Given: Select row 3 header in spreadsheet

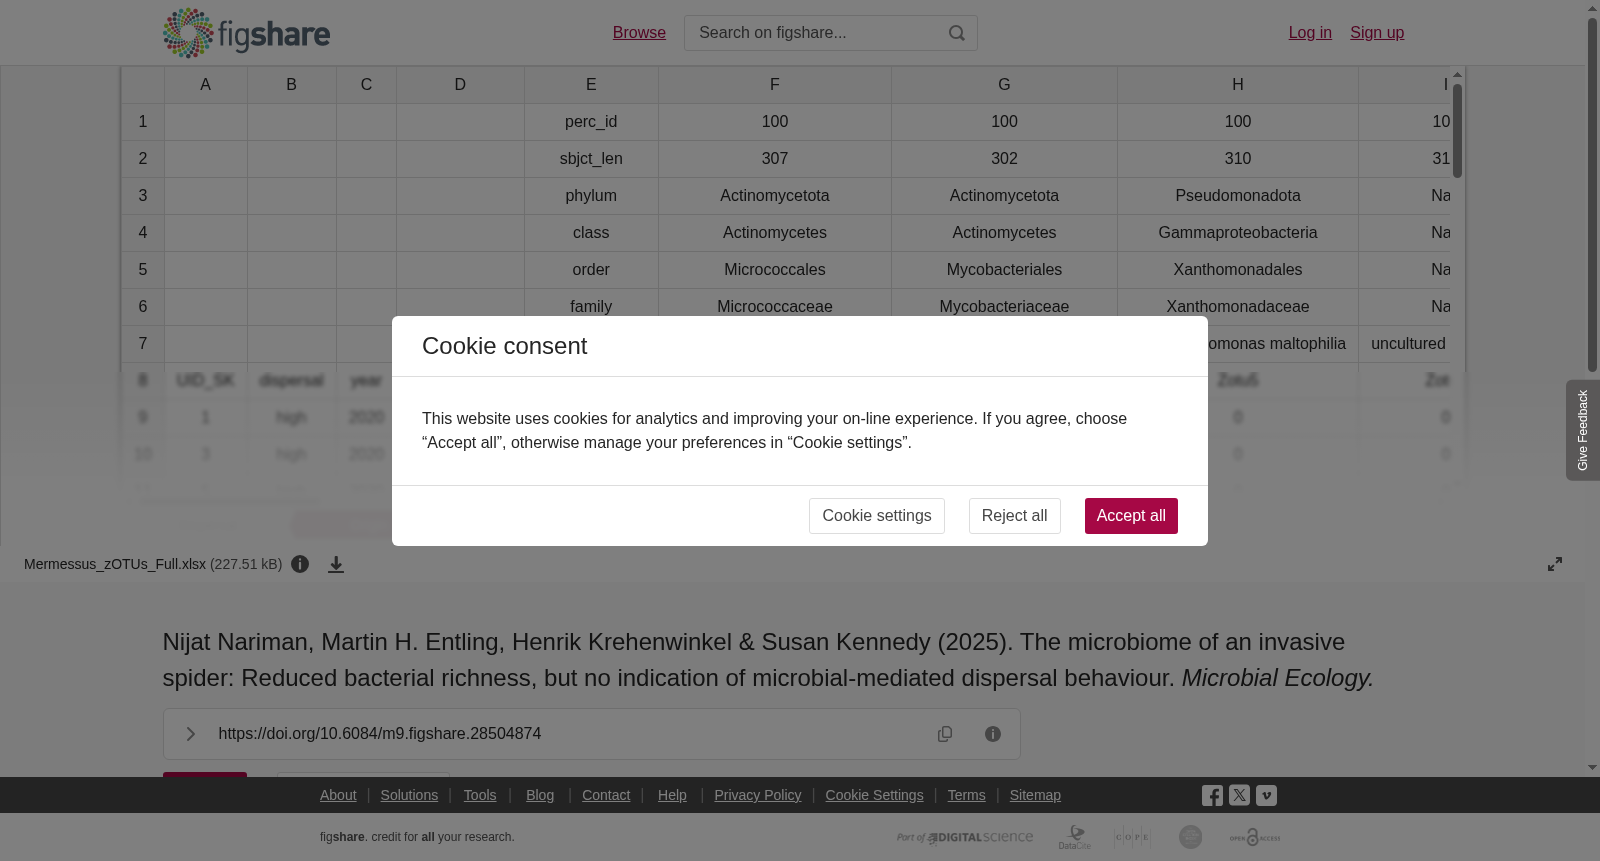Looking at the screenshot, I should click(x=143, y=196).
